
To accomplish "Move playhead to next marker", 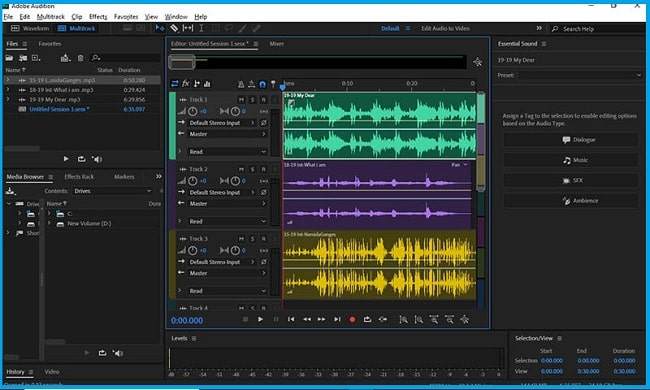I will (x=337, y=319).
